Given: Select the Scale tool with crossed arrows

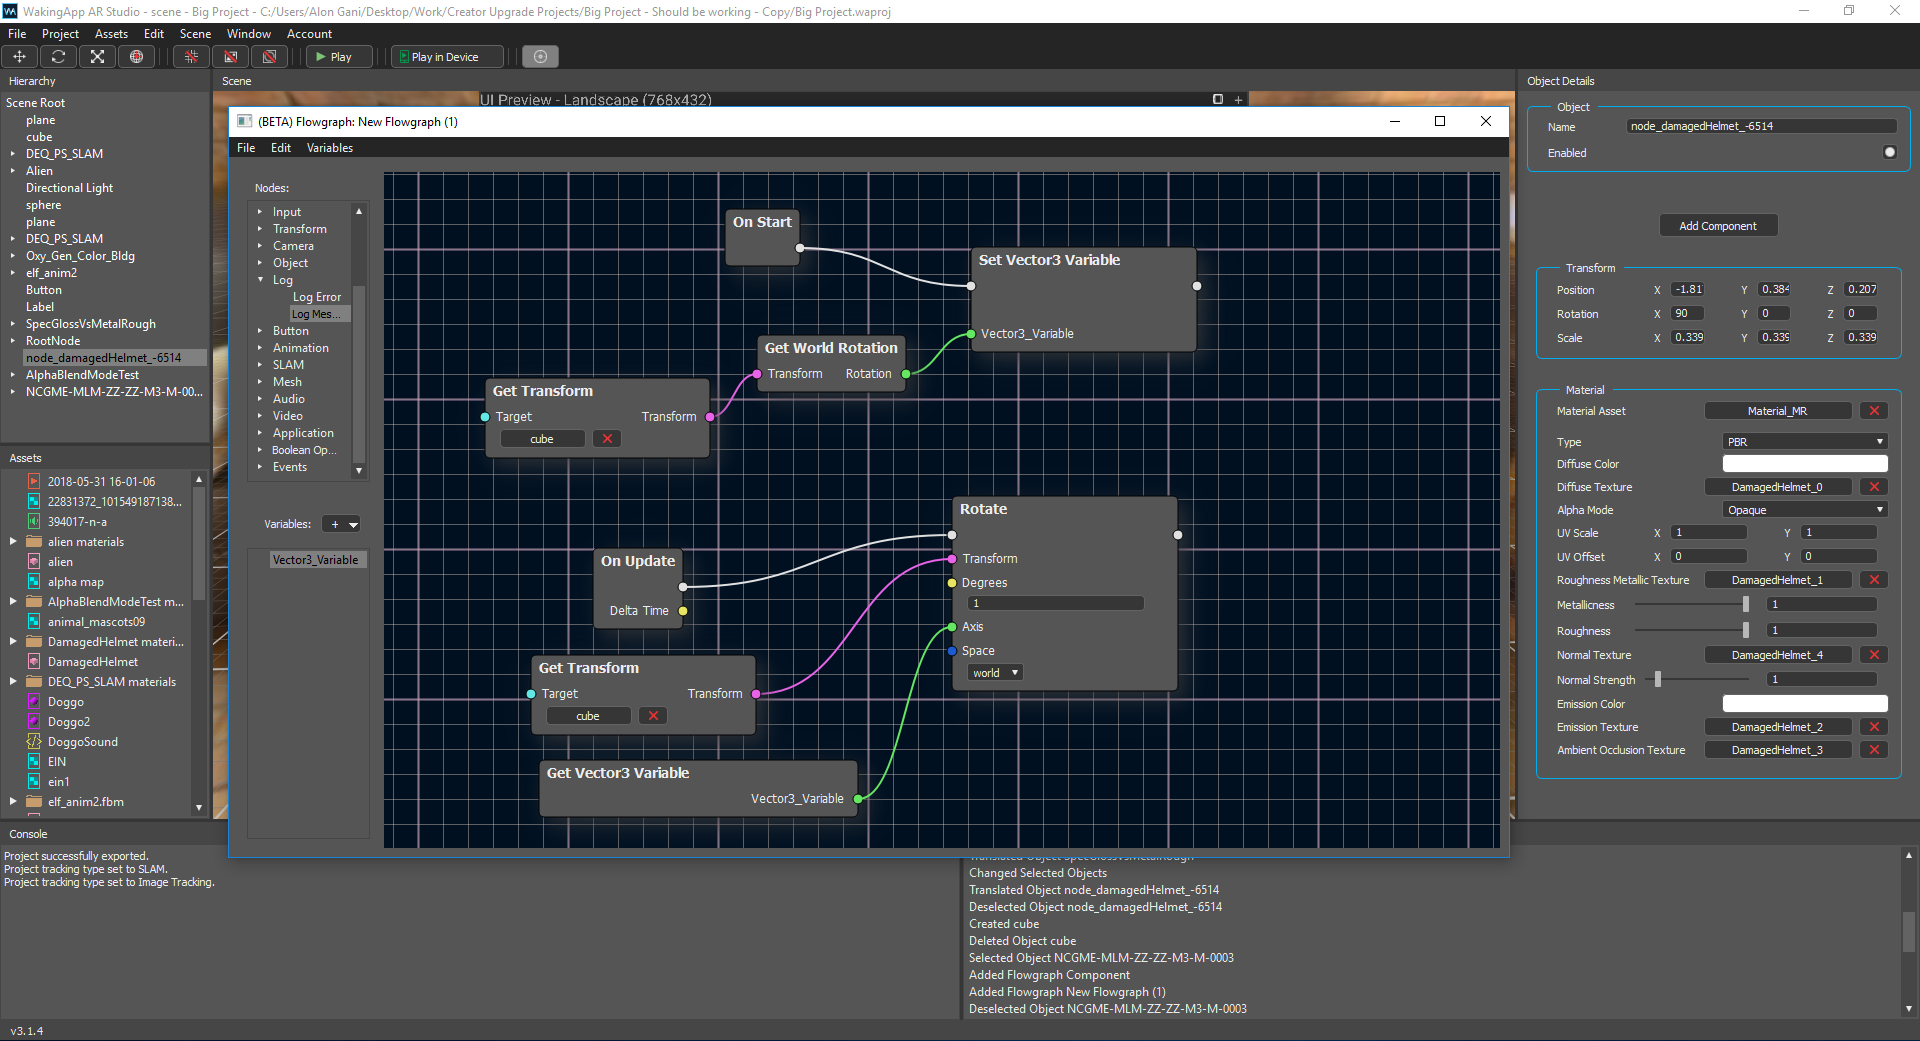Looking at the screenshot, I should 97,57.
